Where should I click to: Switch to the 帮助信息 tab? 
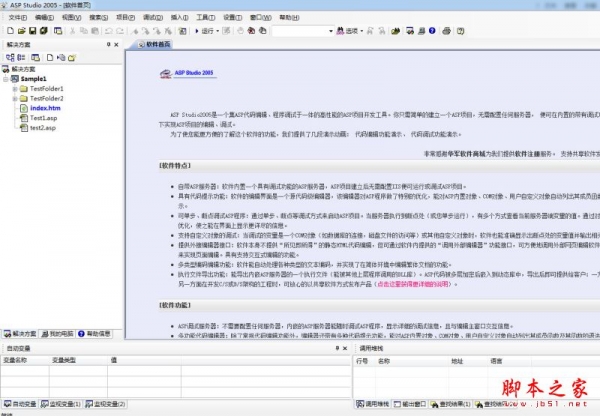[x=95, y=334]
